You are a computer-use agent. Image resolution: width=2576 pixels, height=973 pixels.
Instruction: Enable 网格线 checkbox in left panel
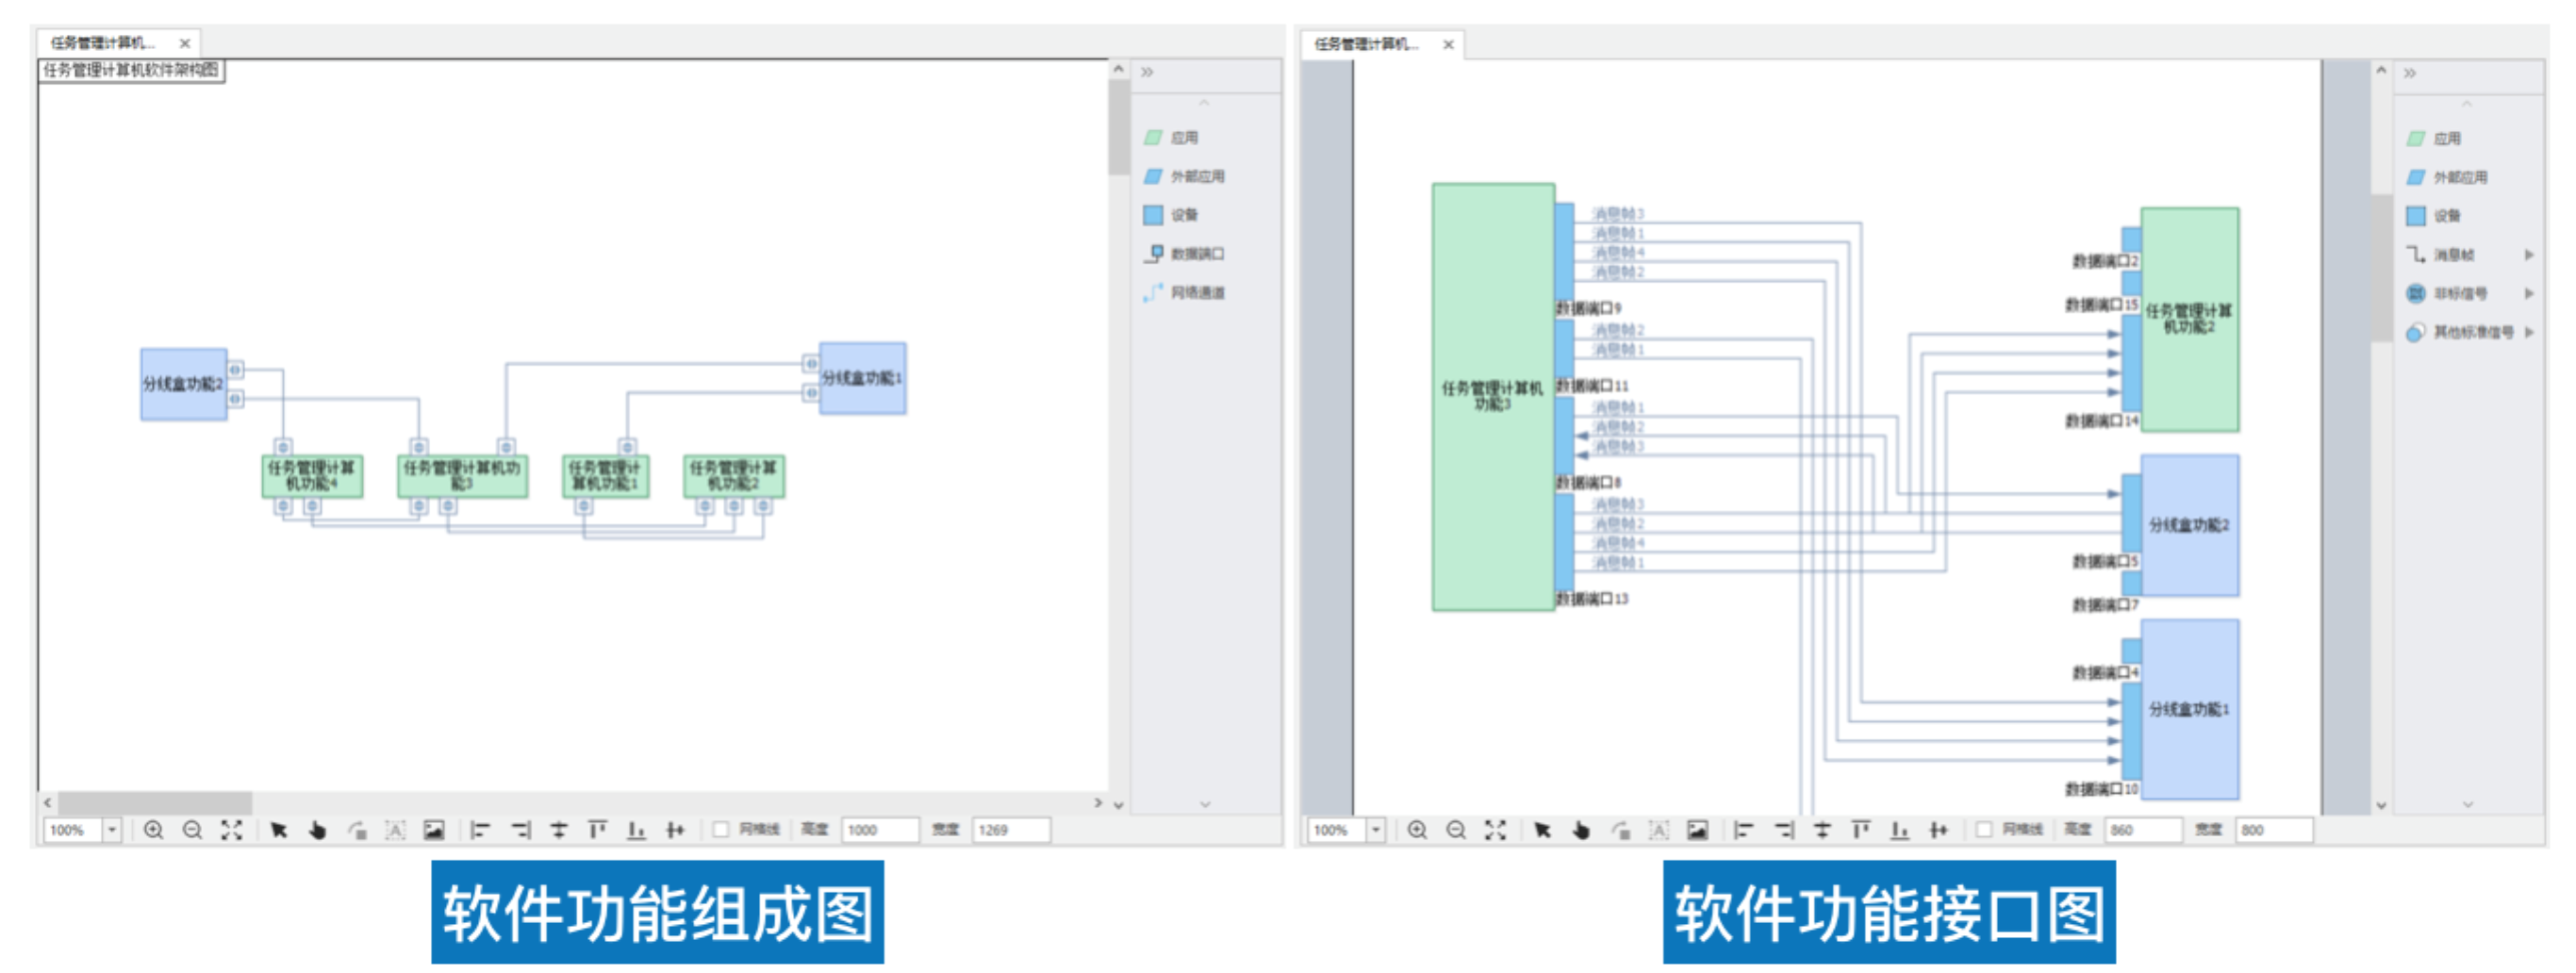(x=720, y=830)
